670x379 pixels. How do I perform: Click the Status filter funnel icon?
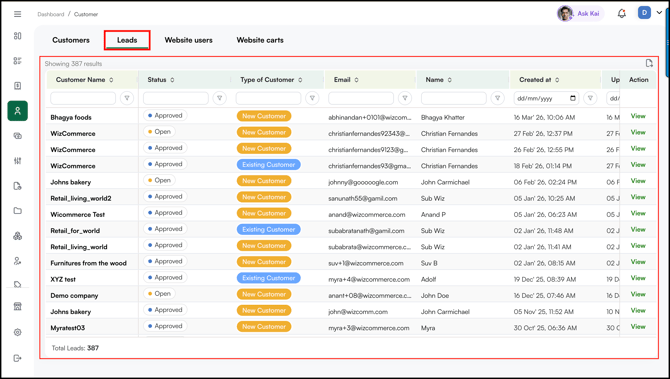click(x=220, y=98)
